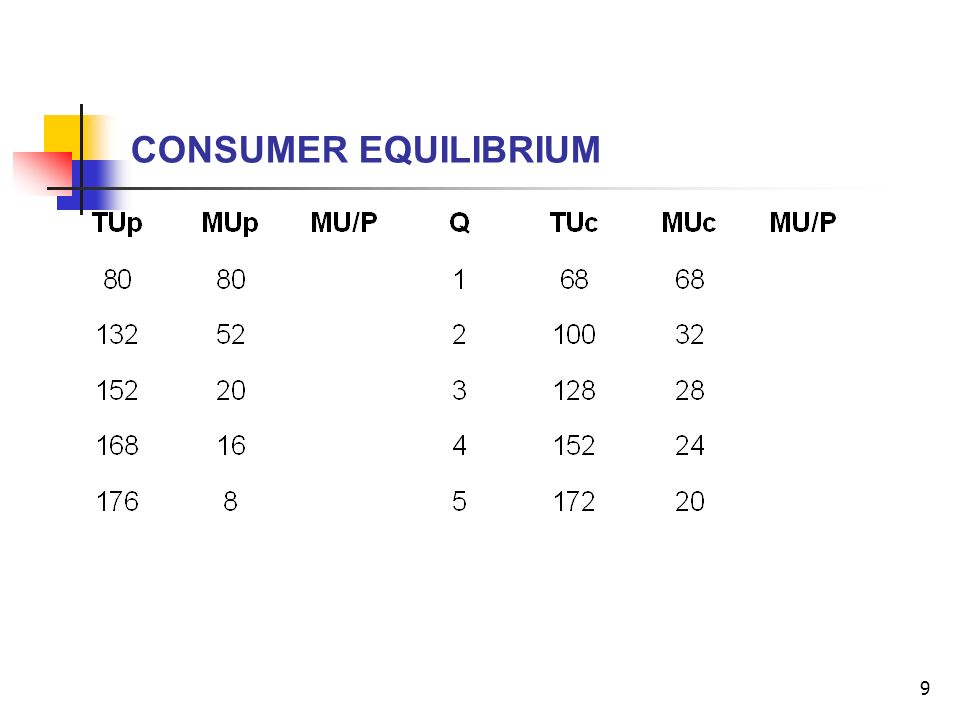
Task: Select the Q column header
Action: 459,222
